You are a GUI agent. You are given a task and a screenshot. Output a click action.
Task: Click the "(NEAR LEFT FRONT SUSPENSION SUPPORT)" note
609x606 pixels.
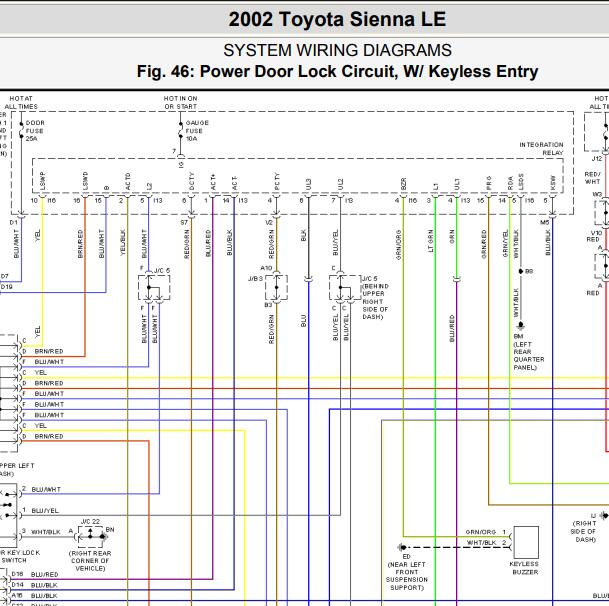pos(407,576)
